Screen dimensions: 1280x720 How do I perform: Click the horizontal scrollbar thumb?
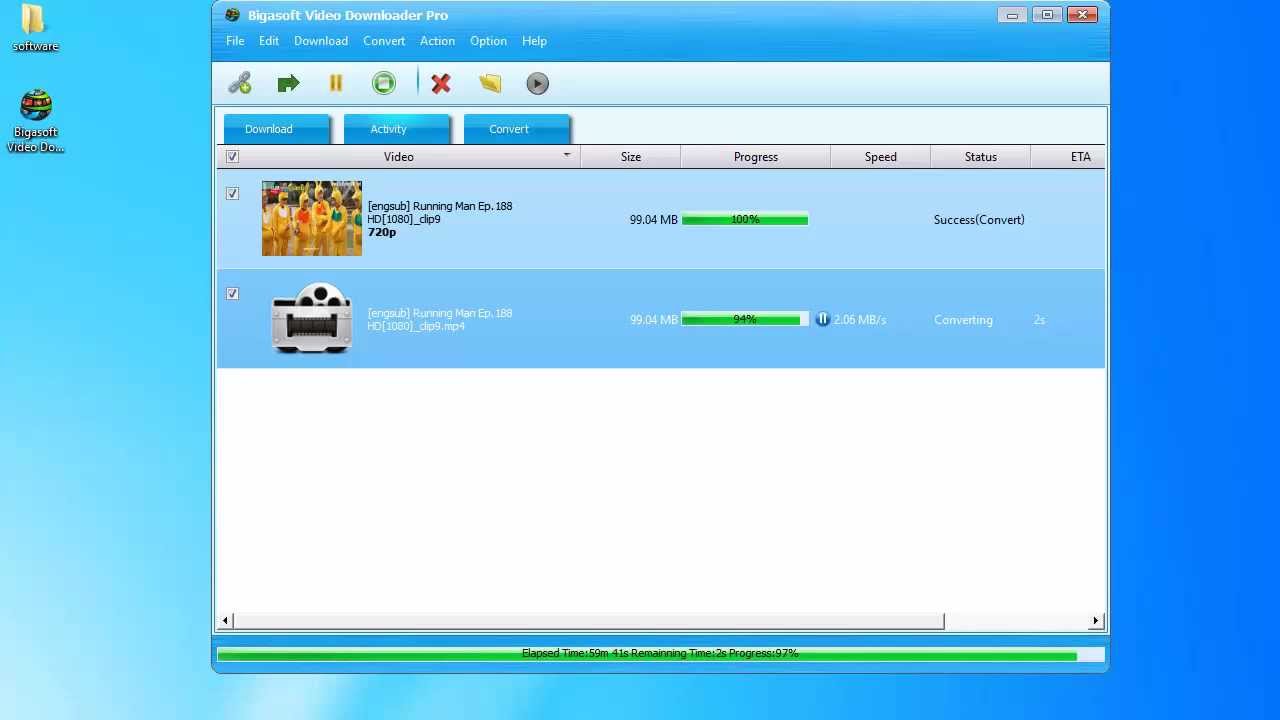[x=587, y=621]
